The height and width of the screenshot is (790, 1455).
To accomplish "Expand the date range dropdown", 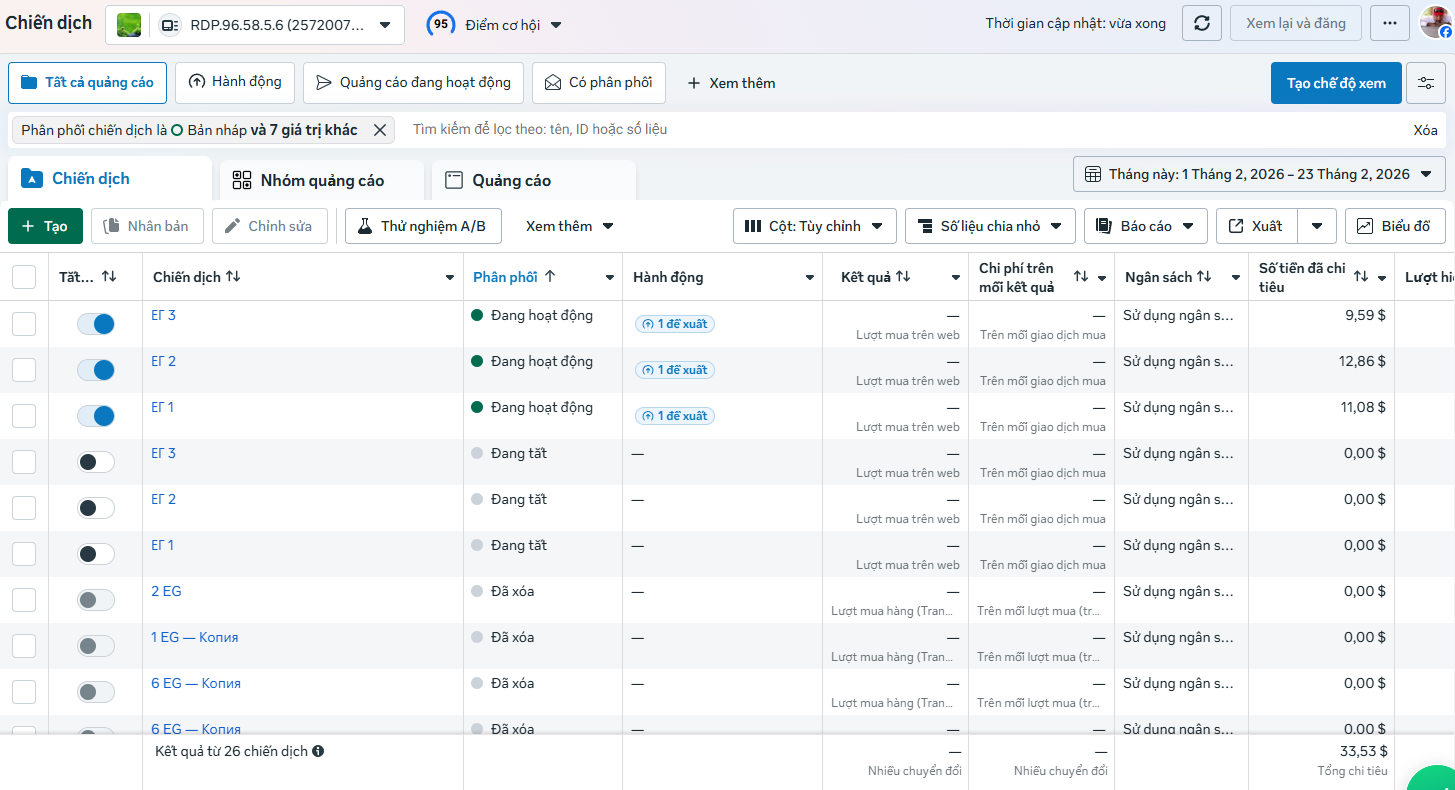I will pos(1259,174).
